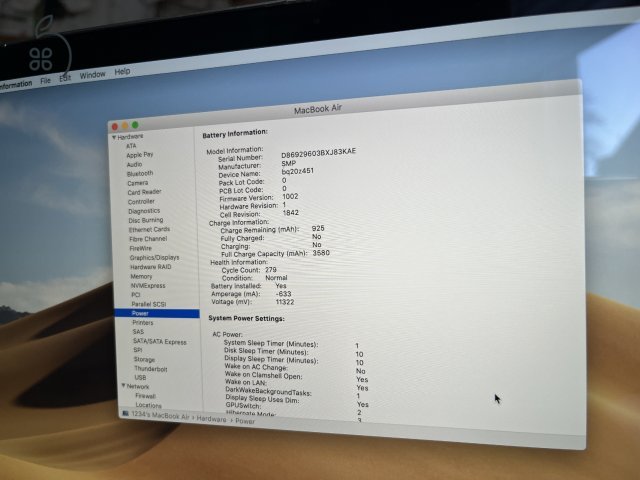Click the computer icon in path bar

tap(125, 414)
